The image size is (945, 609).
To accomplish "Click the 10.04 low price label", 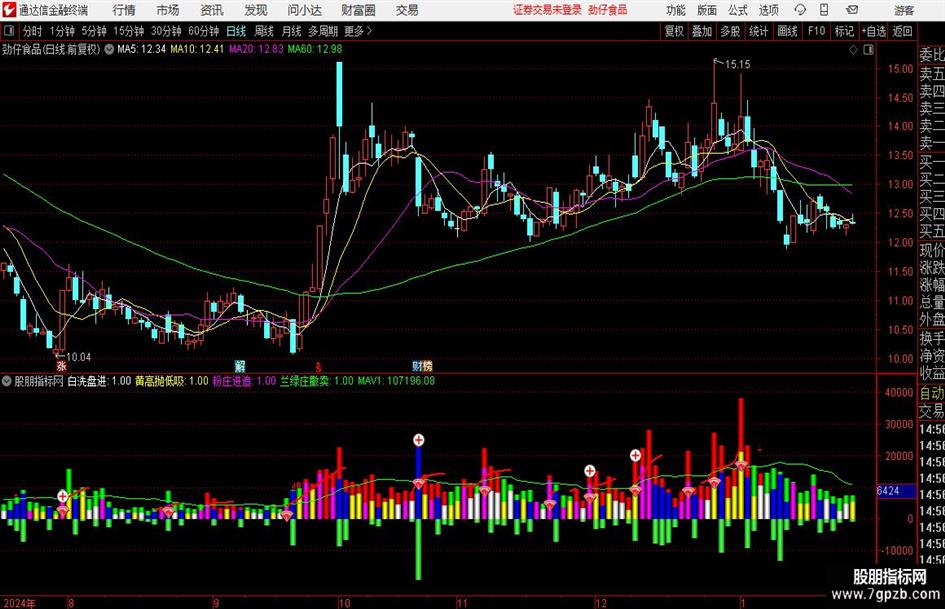I will (78, 357).
